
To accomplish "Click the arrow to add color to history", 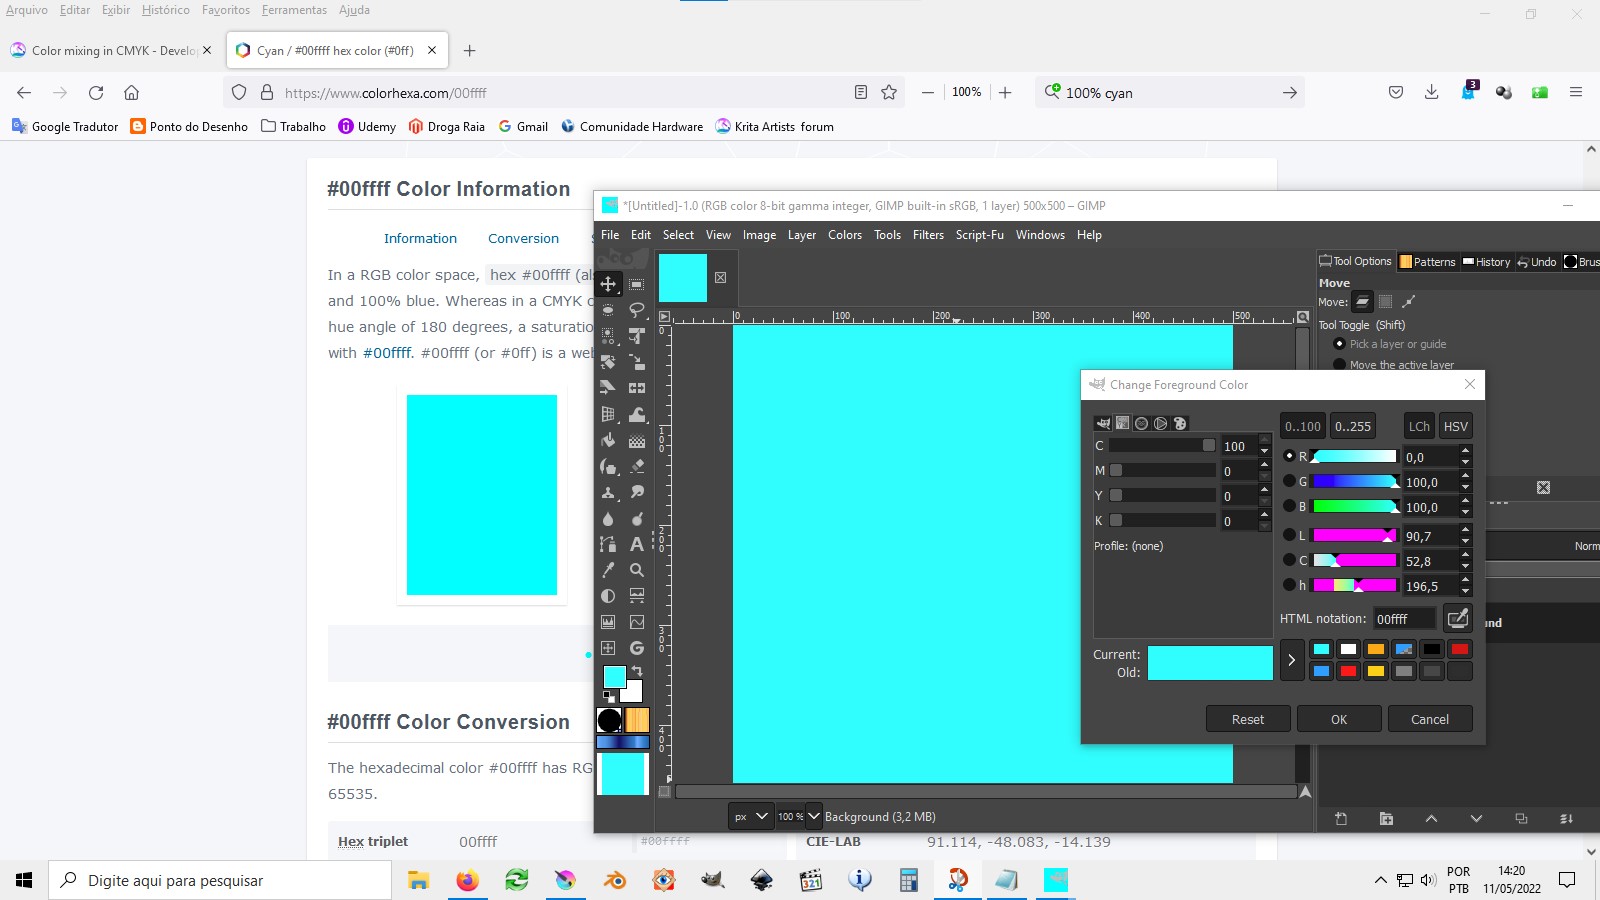I will (1291, 660).
